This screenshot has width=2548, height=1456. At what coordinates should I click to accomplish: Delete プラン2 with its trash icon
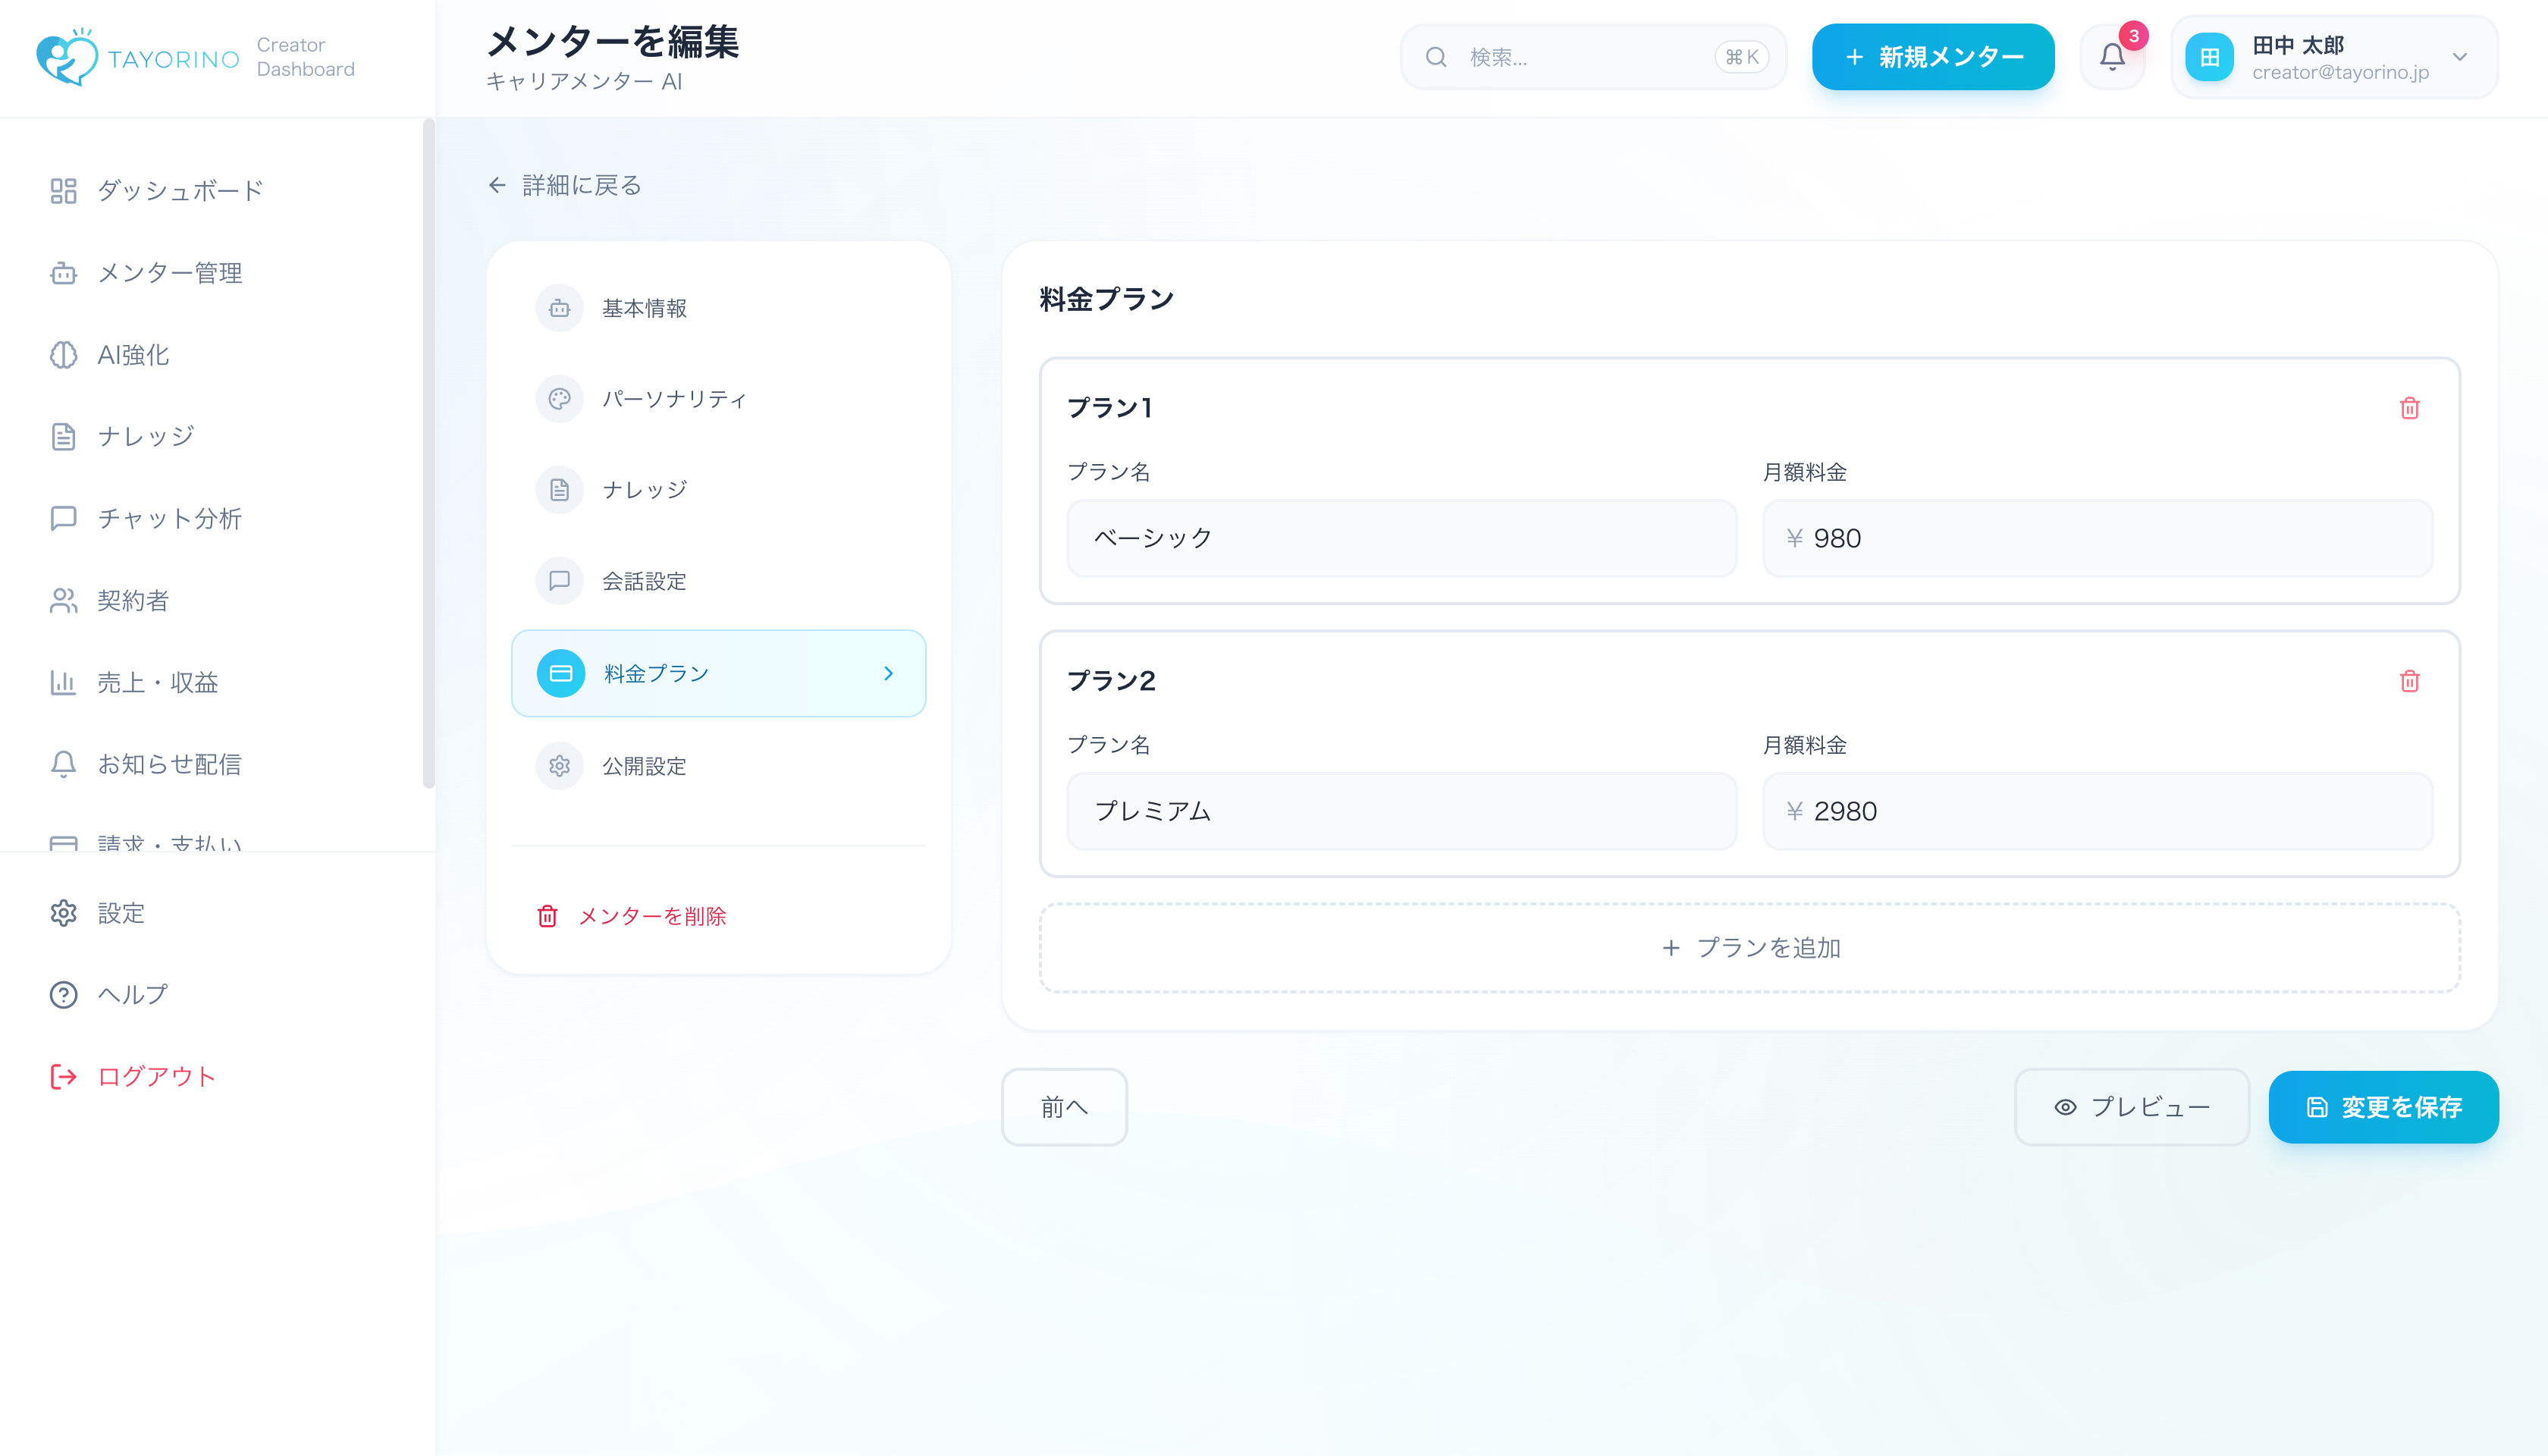coord(2409,681)
